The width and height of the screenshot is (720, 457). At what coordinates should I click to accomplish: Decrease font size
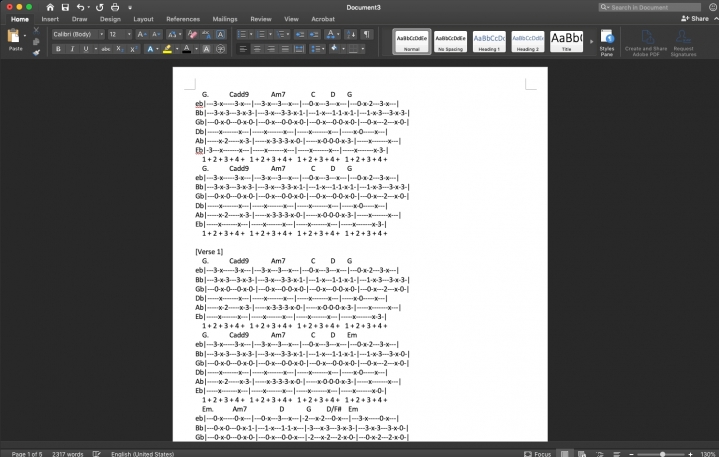point(156,34)
